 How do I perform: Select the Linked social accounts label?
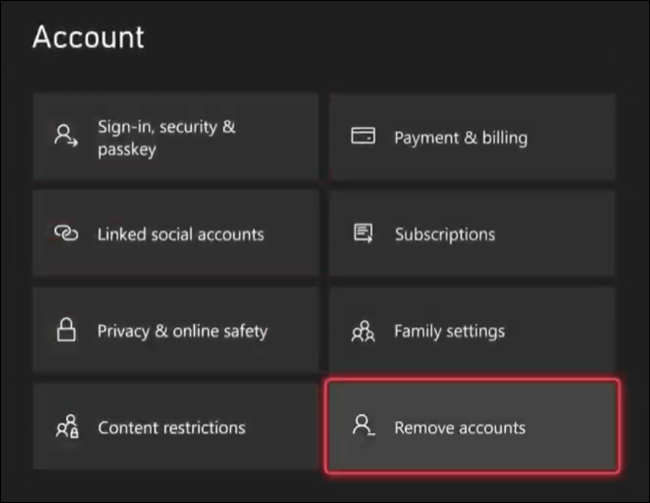180,235
